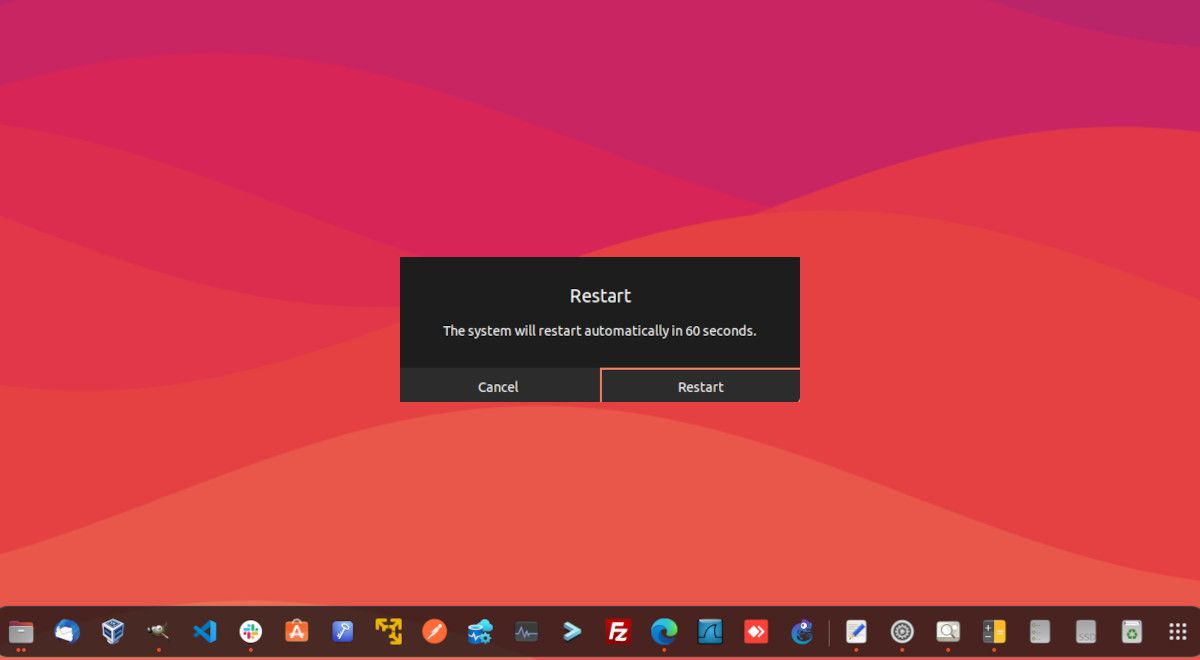Open VirtualBox

coord(112,632)
